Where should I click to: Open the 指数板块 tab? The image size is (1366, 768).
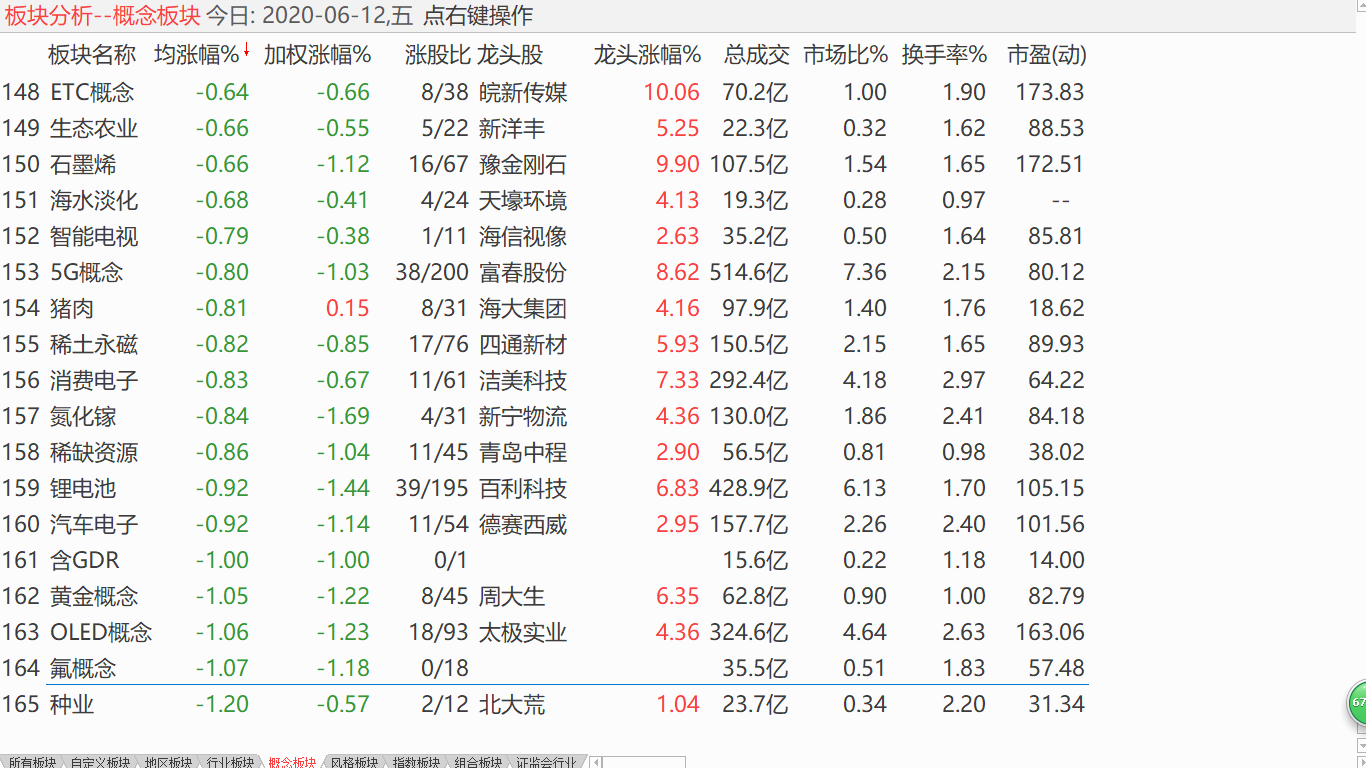click(x=416, y=762)
